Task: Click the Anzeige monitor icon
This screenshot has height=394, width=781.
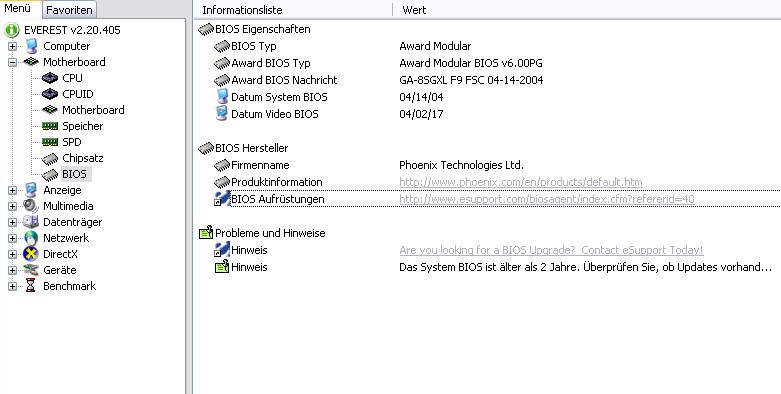Action: click(31, 190)
